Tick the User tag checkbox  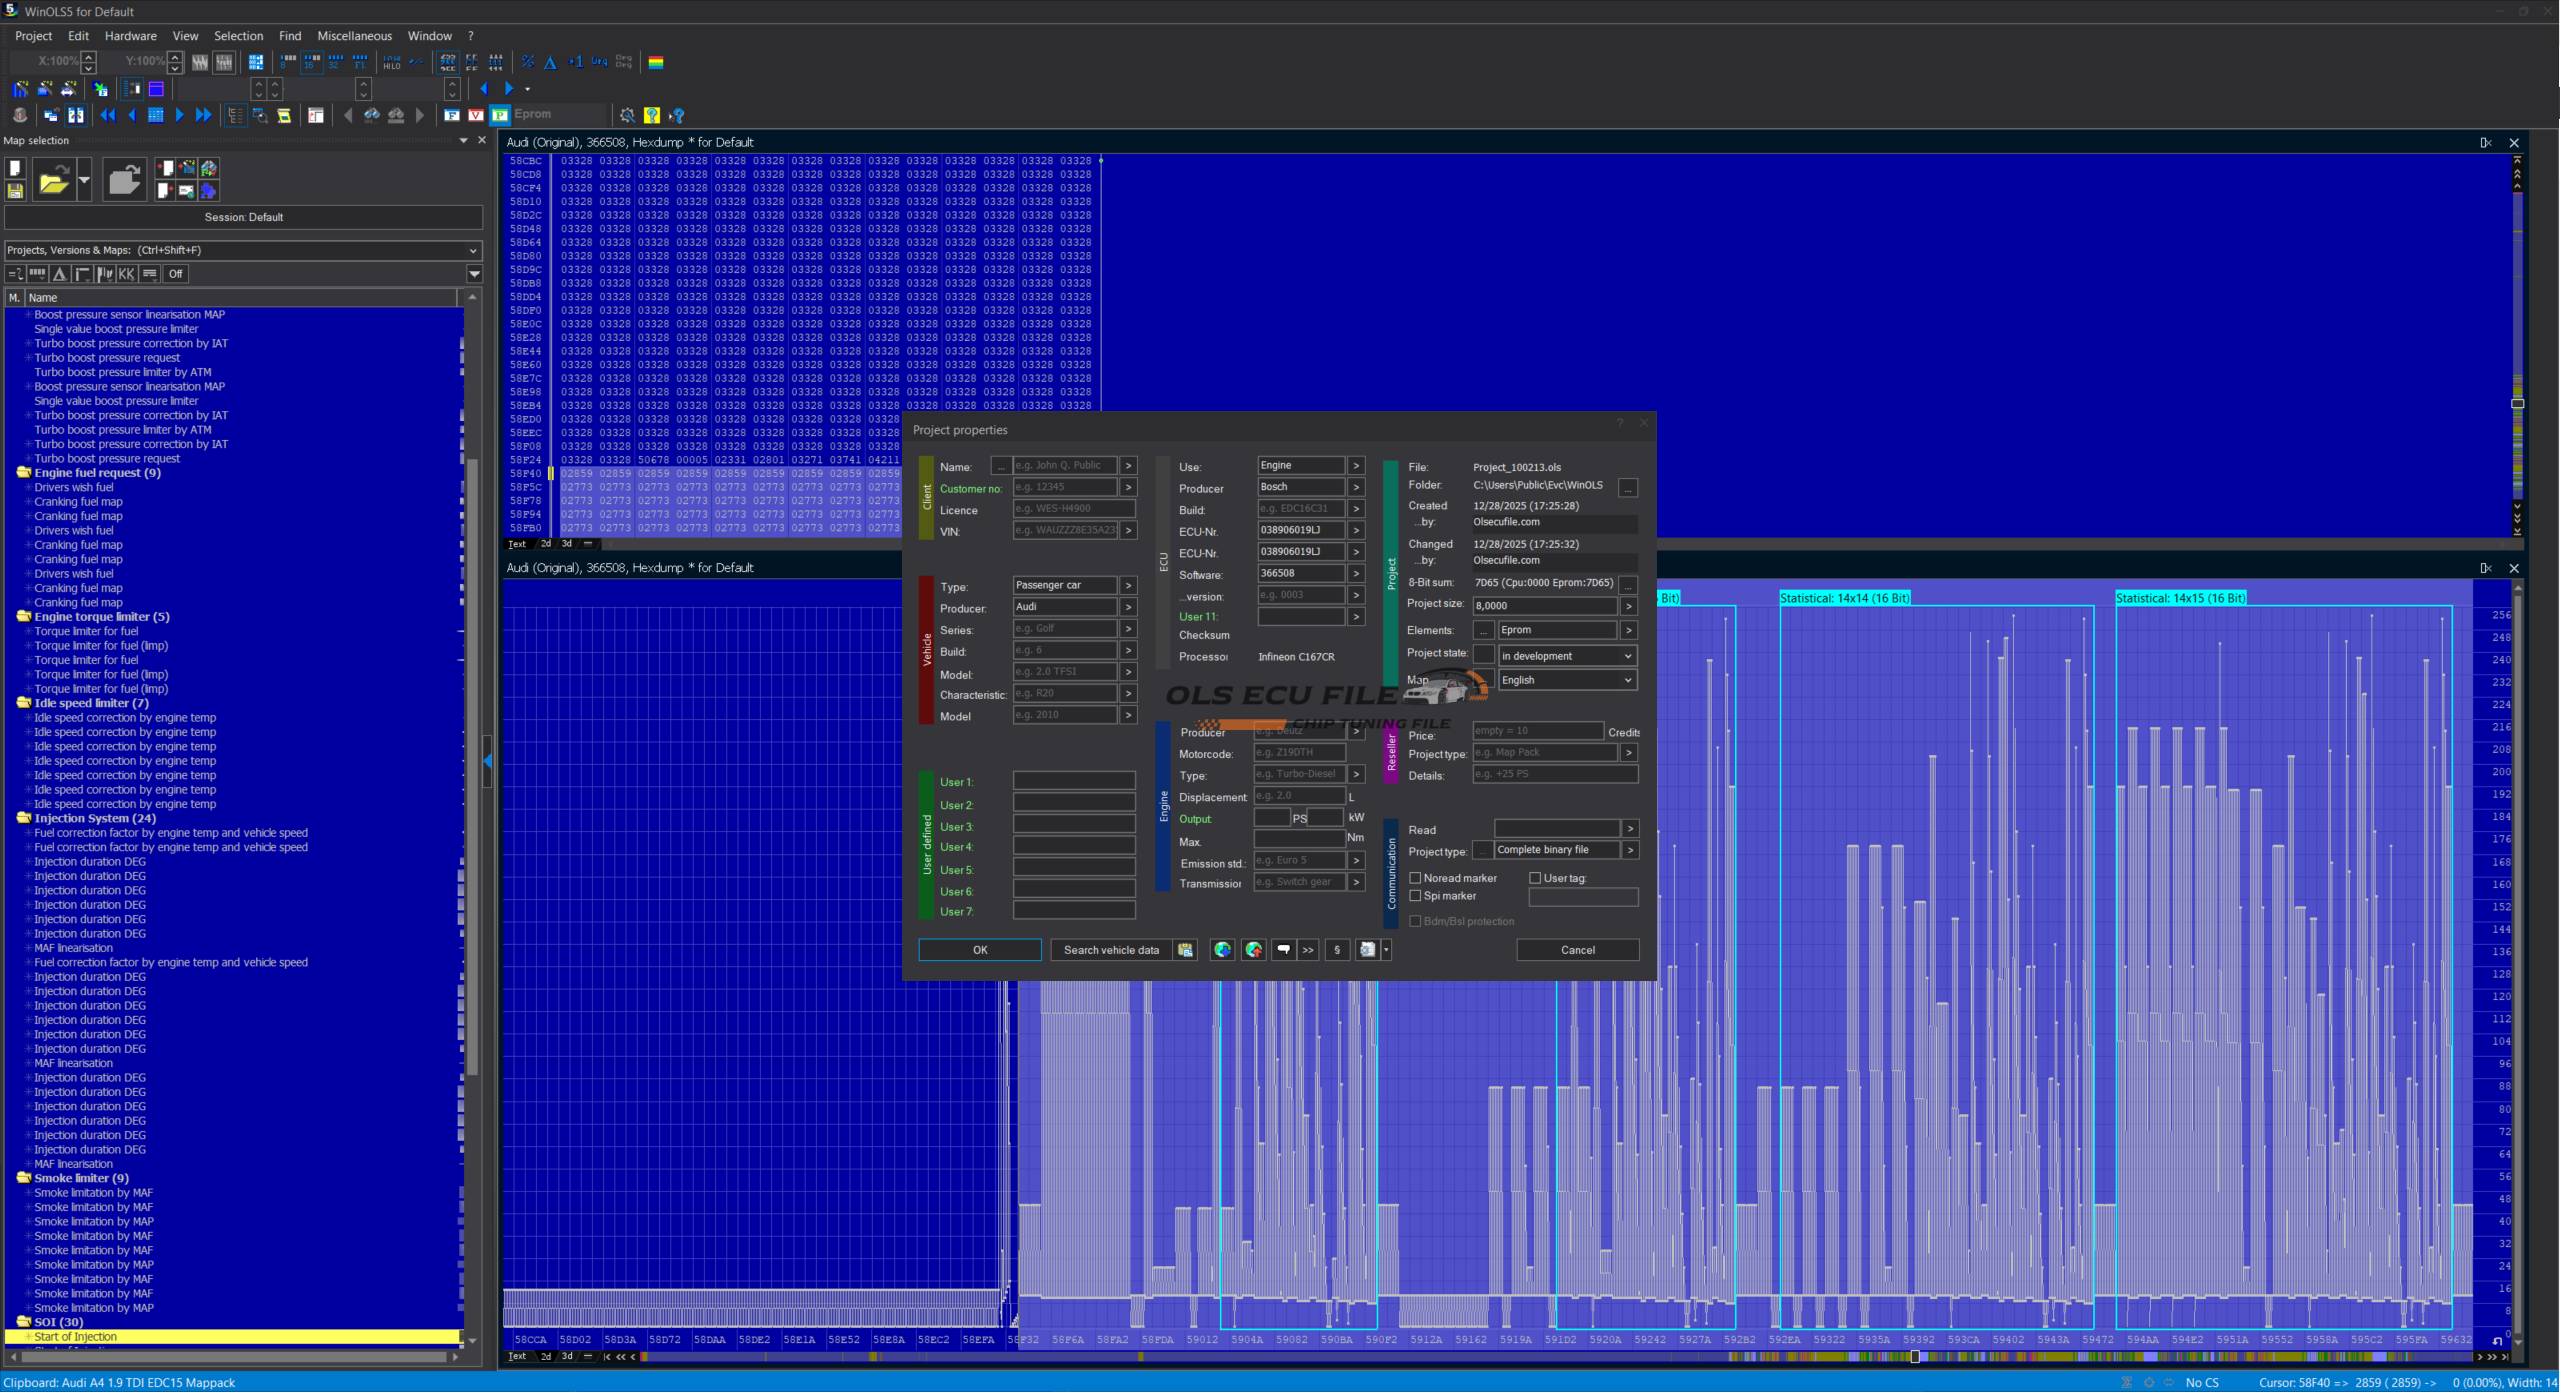[1535, 878]
